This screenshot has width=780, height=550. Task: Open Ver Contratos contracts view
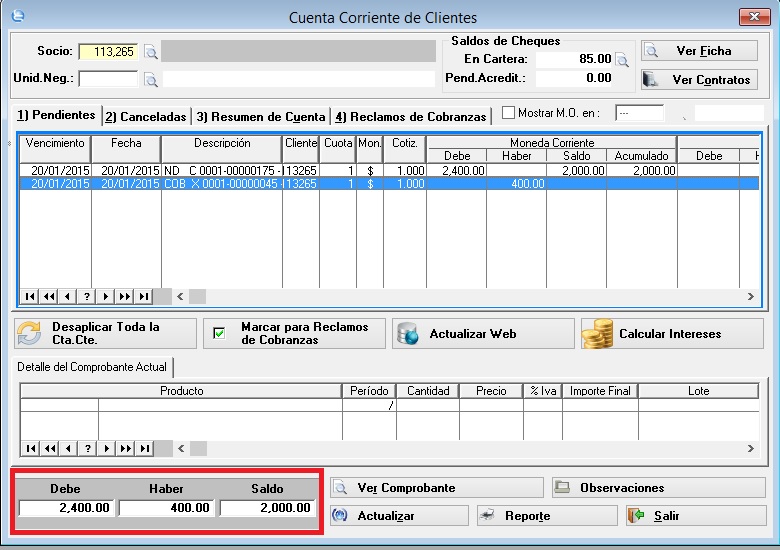click(699, 79)
